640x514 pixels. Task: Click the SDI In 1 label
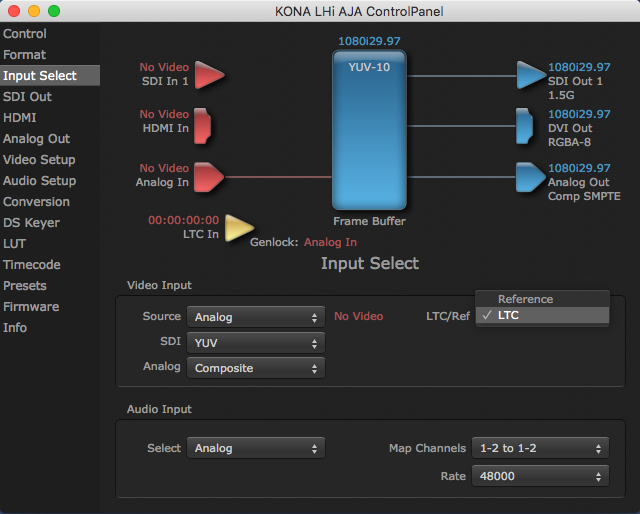point(165,81)
